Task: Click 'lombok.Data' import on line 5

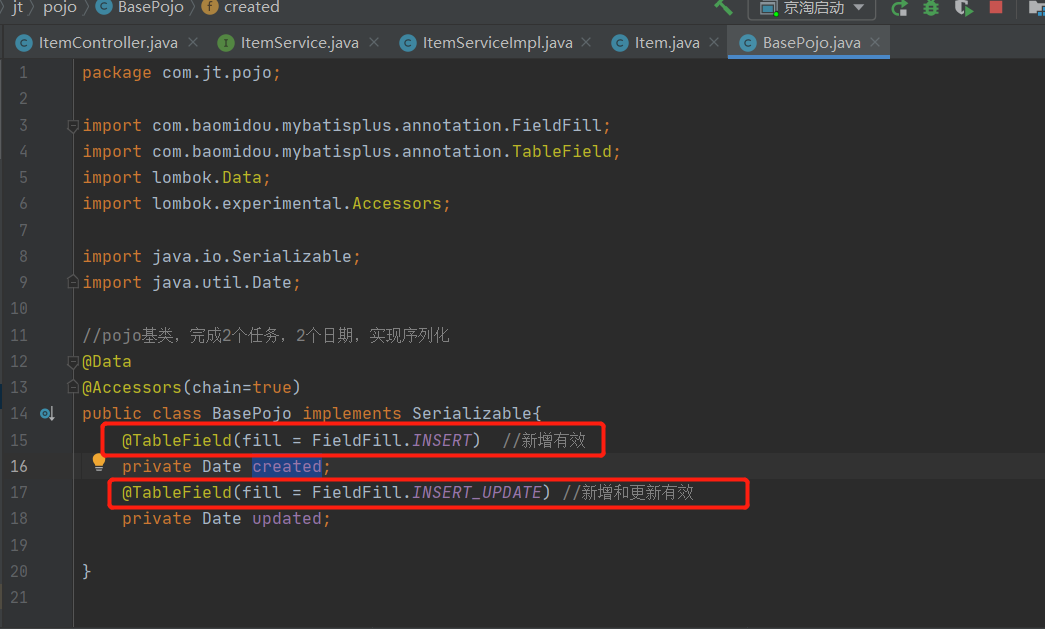Action: [x=207, y=177]
